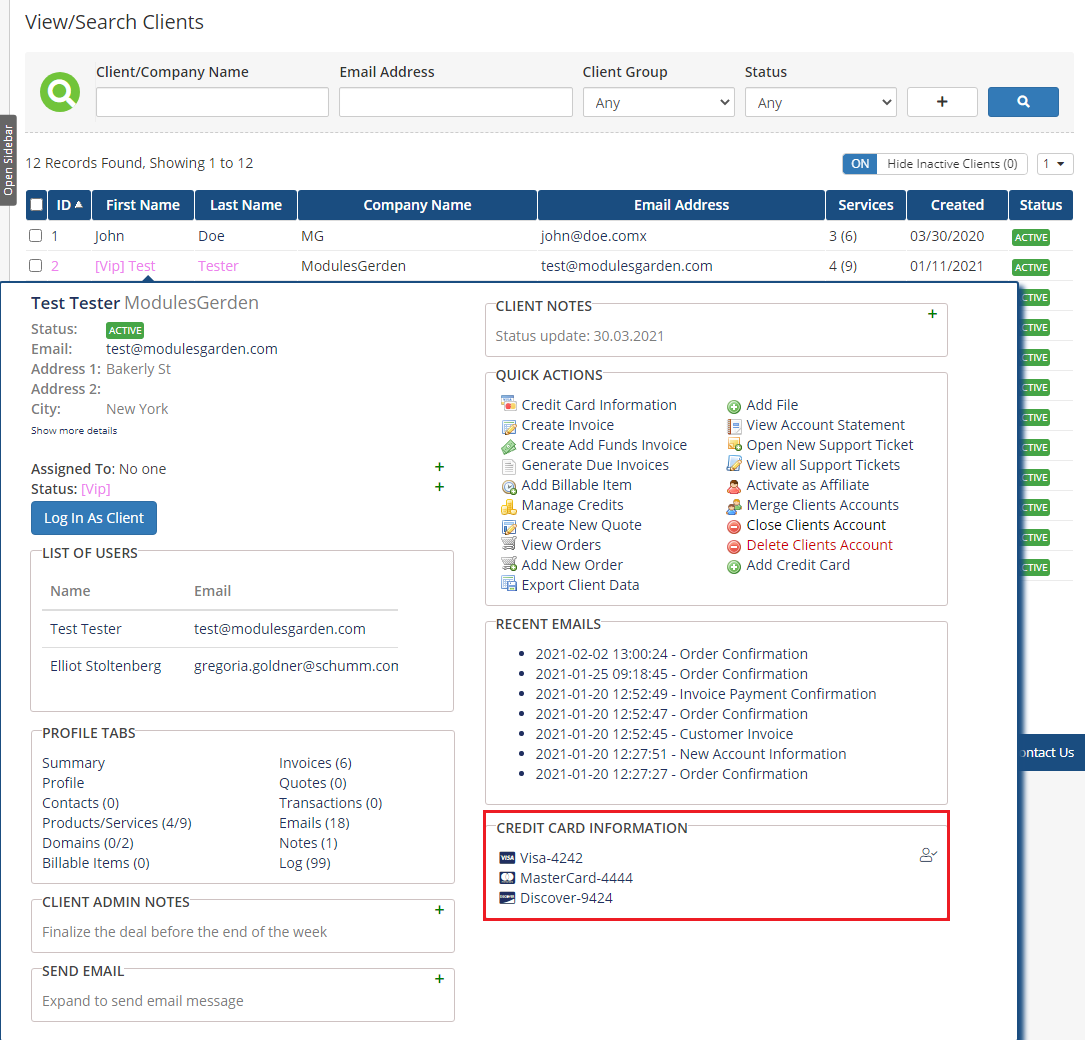Click the Manage Credits coins icon

509,506
